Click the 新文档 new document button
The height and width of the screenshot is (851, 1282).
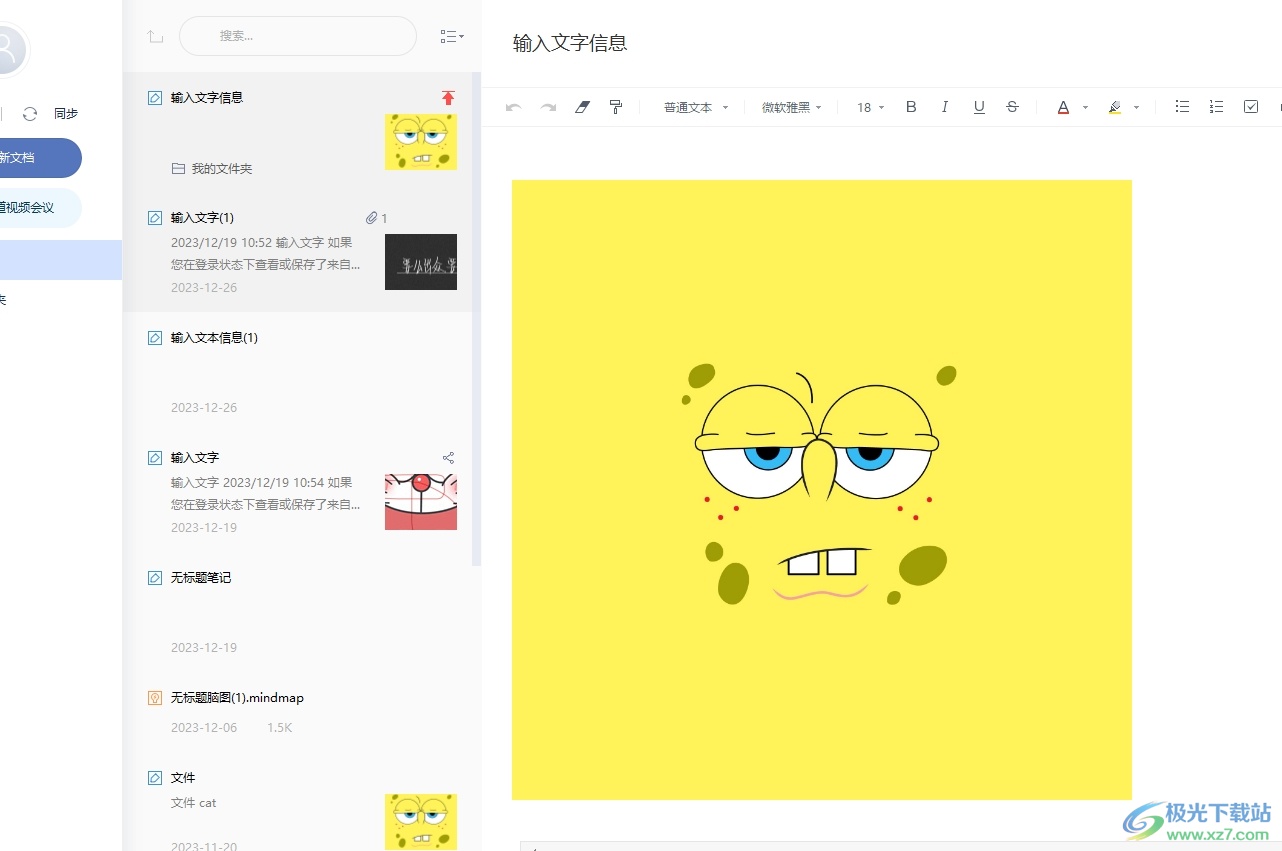[40, 158]
